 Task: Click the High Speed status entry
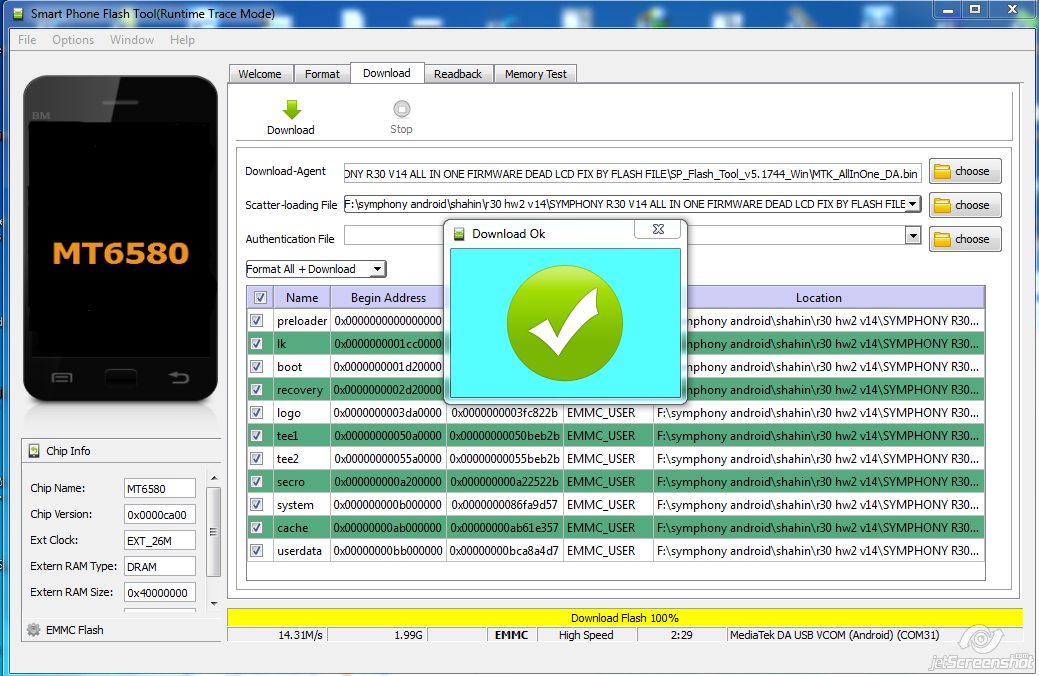coord(586,635)
